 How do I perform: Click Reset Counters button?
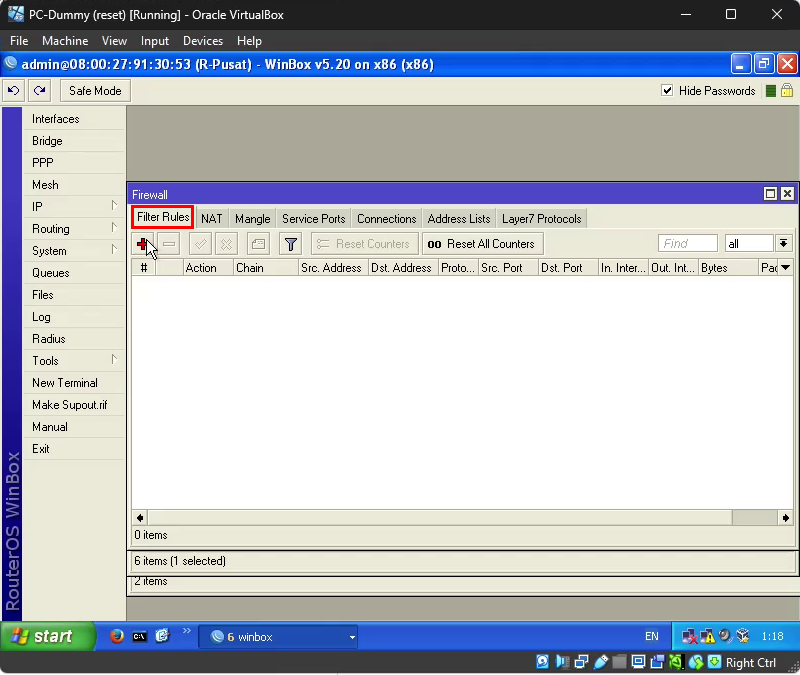(x=365, y=244)
